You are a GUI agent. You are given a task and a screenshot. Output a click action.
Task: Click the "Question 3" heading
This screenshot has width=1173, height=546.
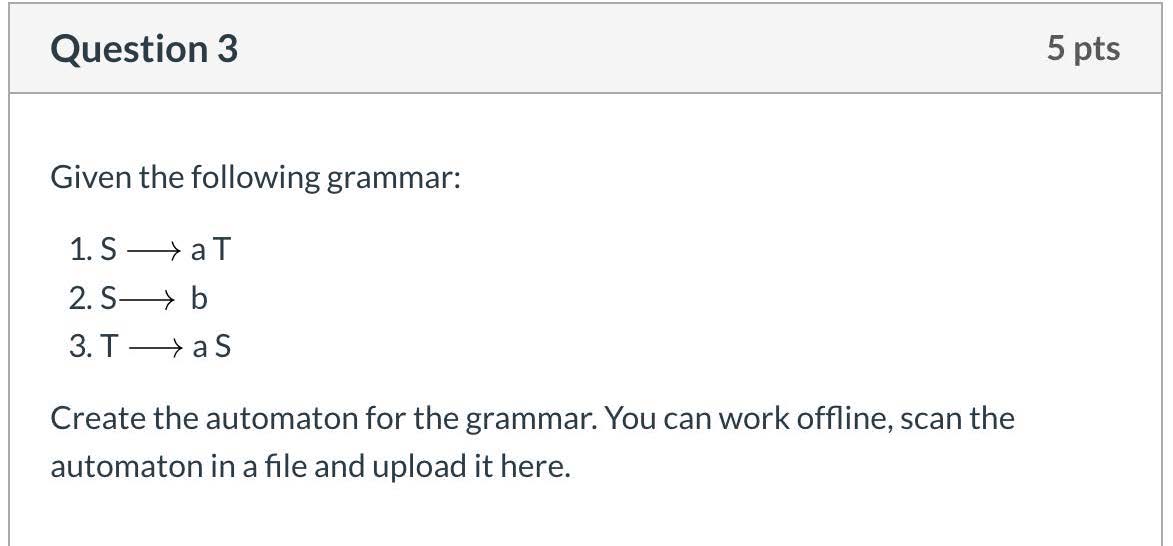click(144, 49)
